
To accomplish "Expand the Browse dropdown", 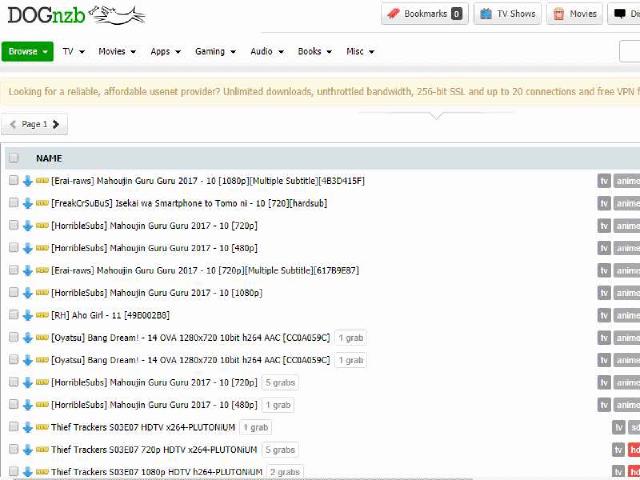I will 27,51.
